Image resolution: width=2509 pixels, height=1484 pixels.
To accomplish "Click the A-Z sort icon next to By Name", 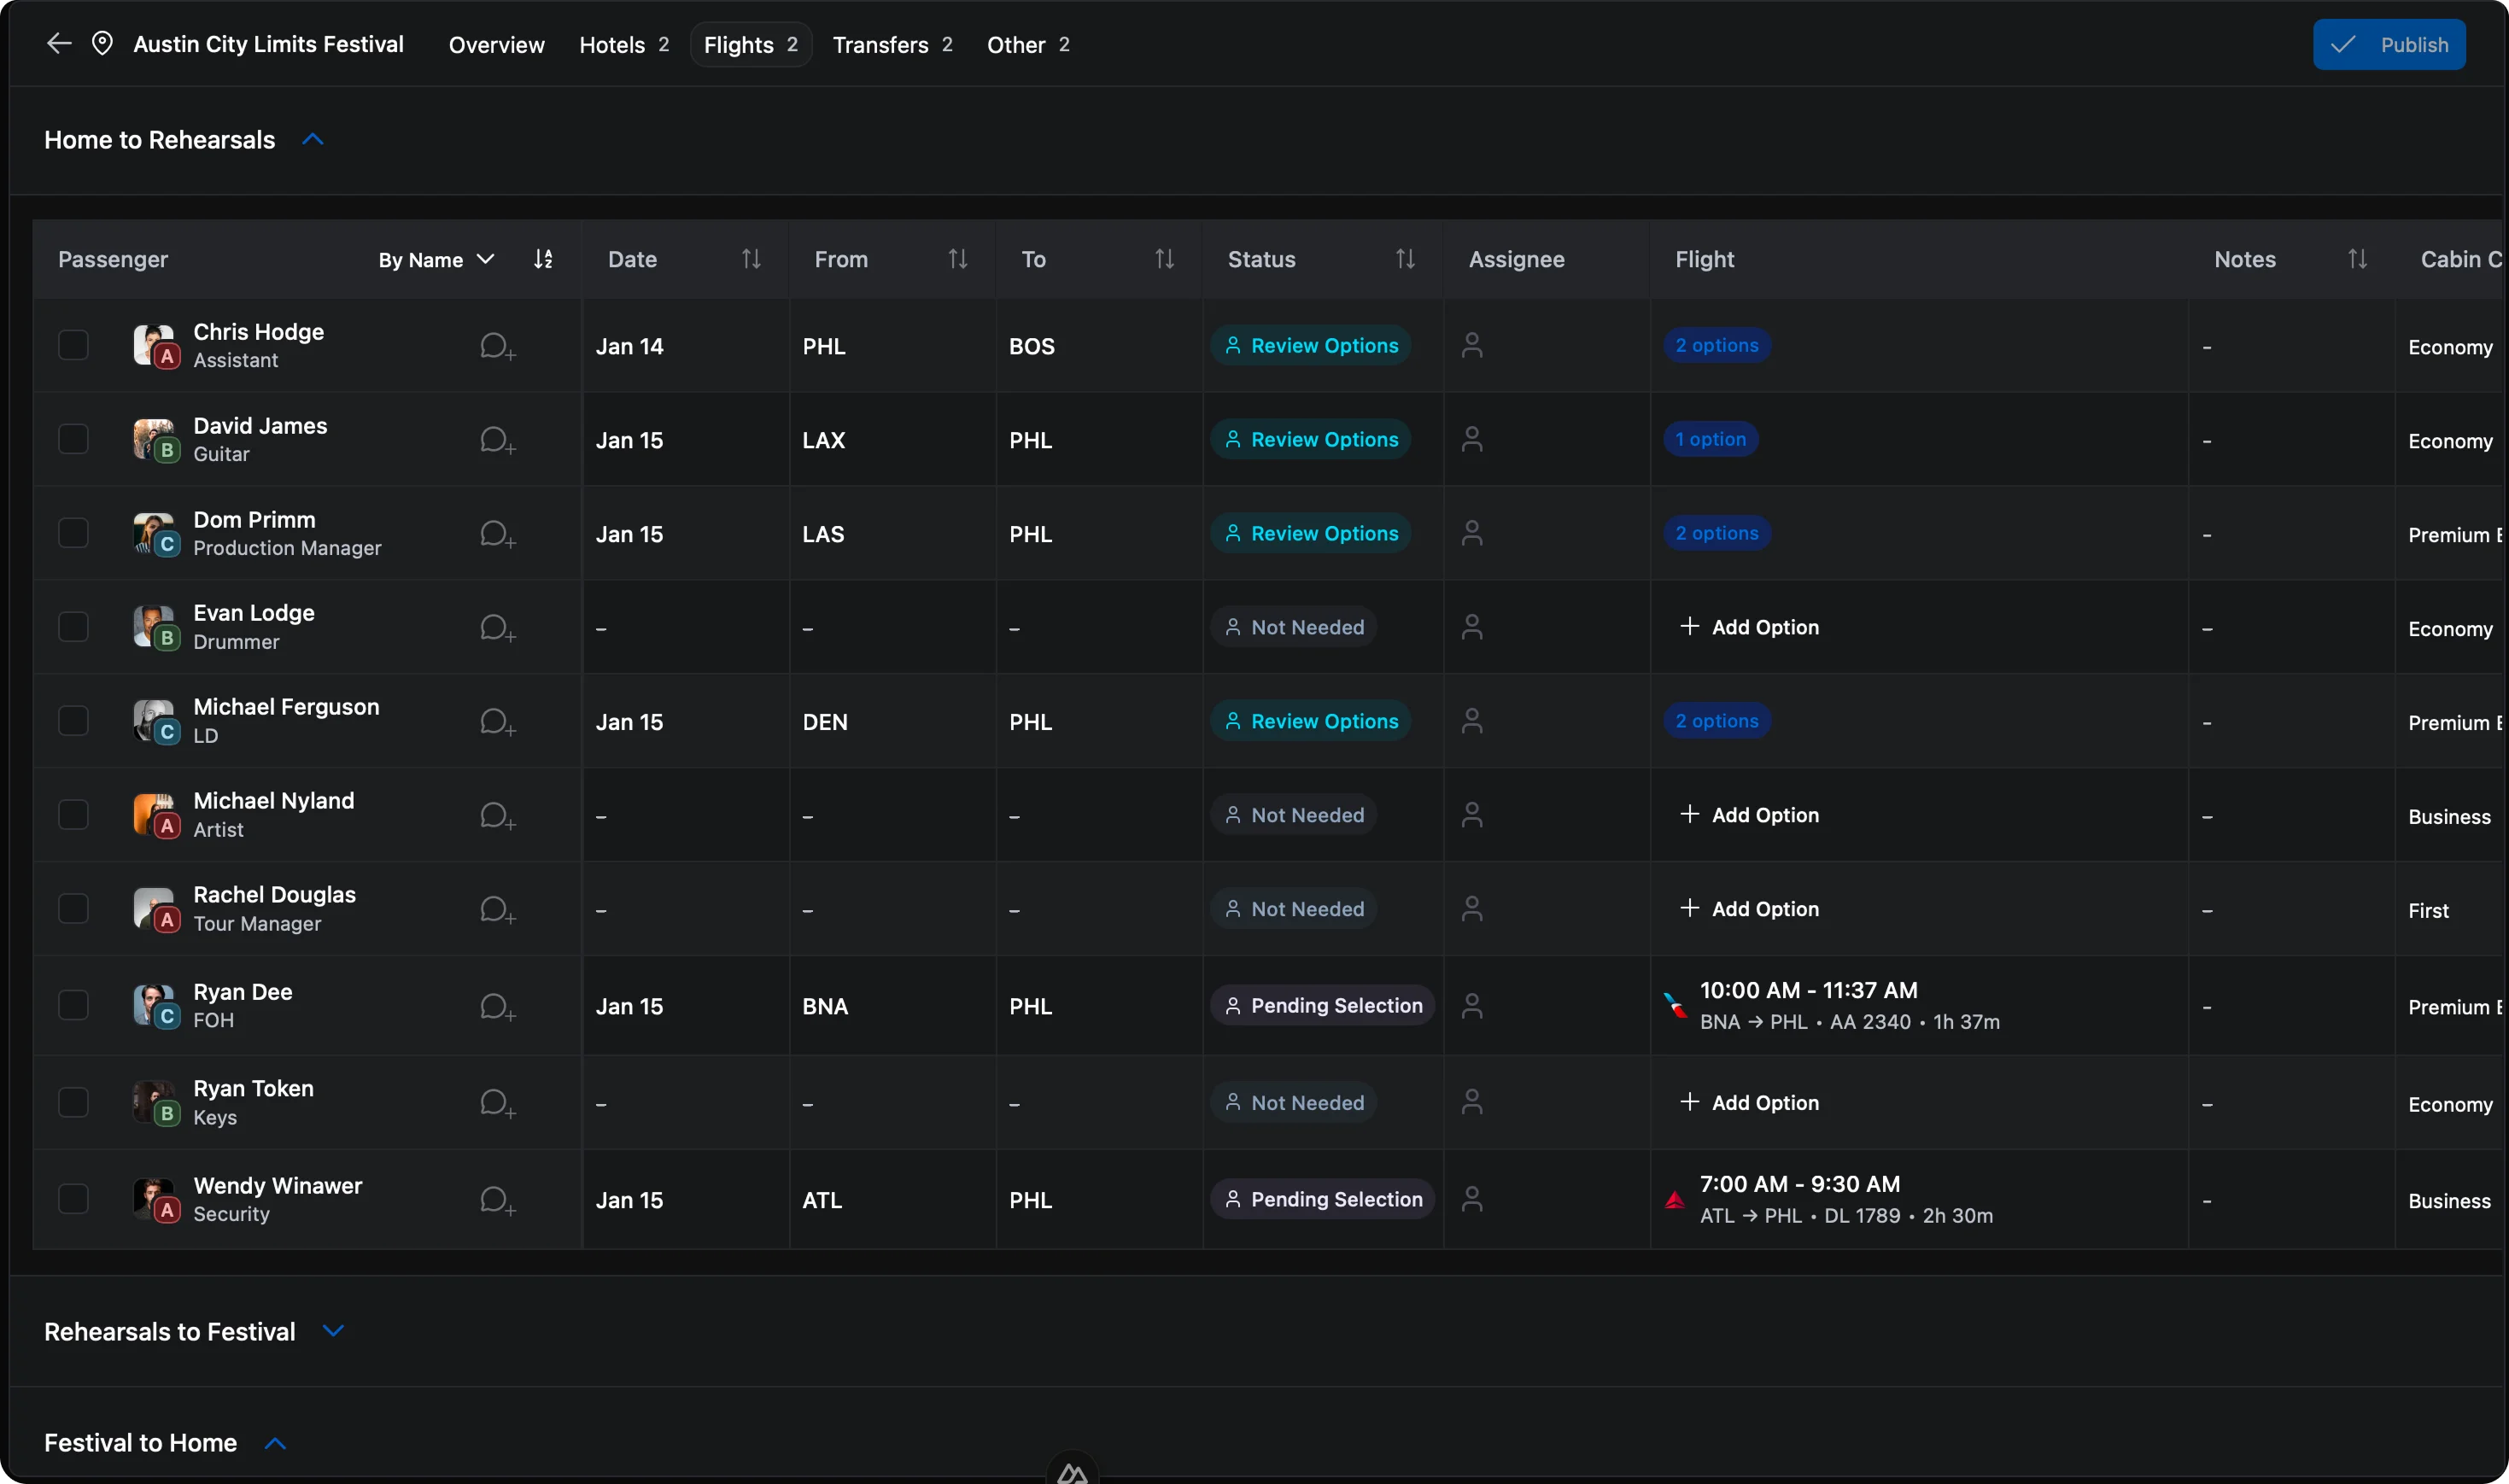I will [543, 258].
